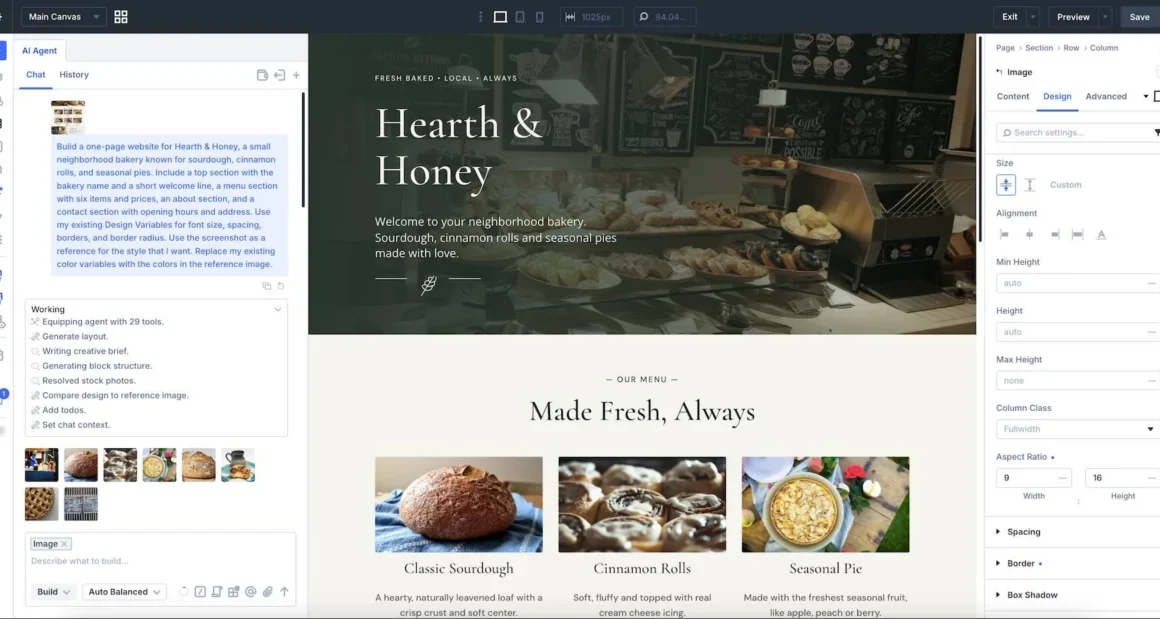Viewport: 1160px width, 619px height.
Task: Click the wheat icon in hero section
Action: [428, 284]
